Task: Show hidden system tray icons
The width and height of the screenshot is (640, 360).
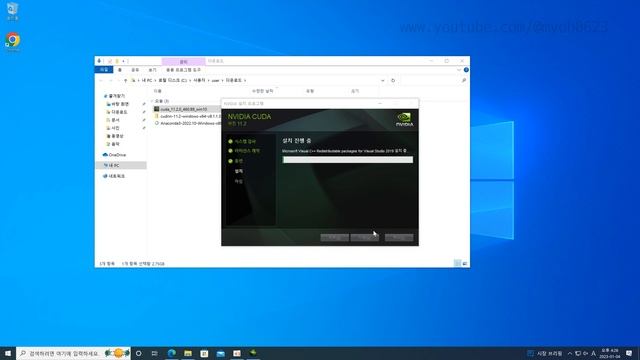Action: pyautogui.click(x=570, y=353)
